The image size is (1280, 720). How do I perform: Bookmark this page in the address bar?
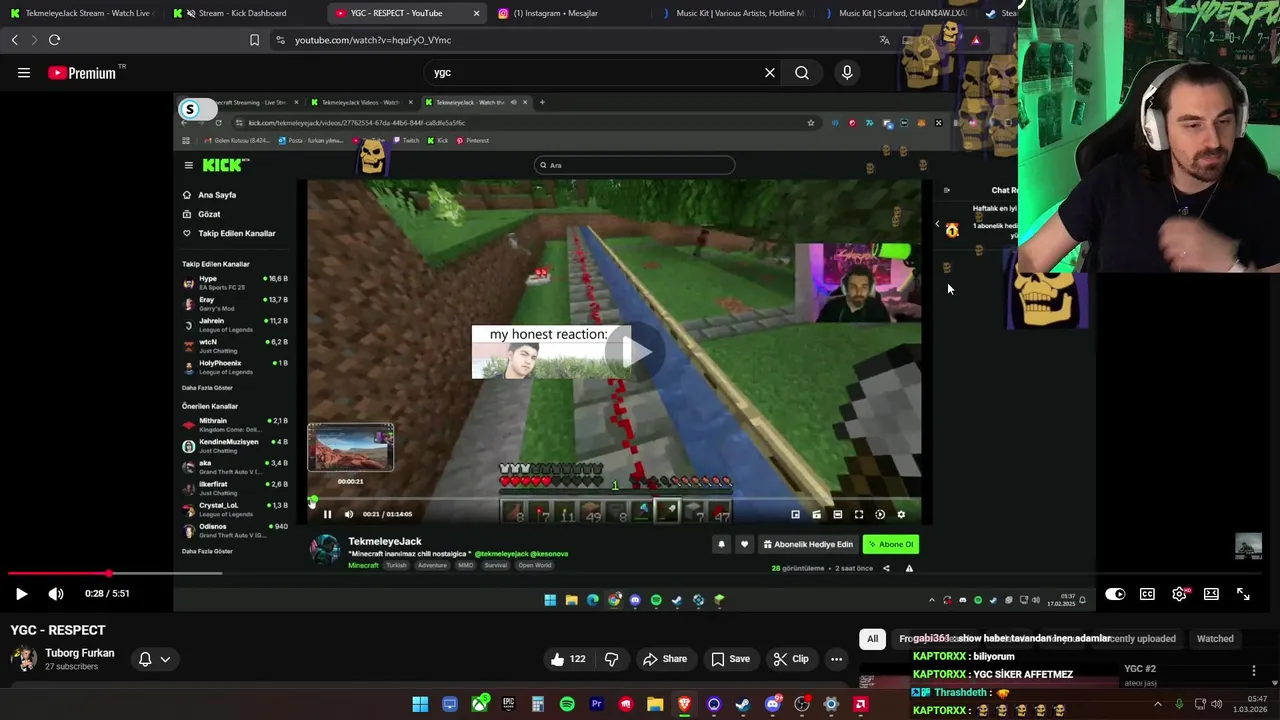tap(254, 40)
